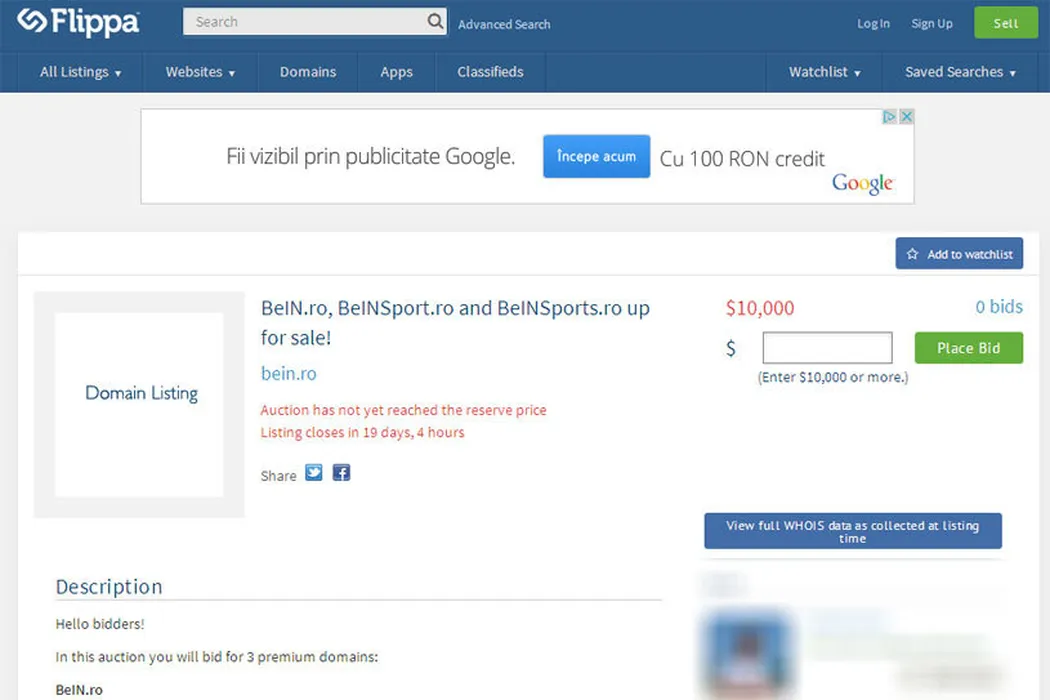Image resolution: width=1050 pixels, height=700 pixels.
Task: Click the Flippa logo
Action: (78, 22)
